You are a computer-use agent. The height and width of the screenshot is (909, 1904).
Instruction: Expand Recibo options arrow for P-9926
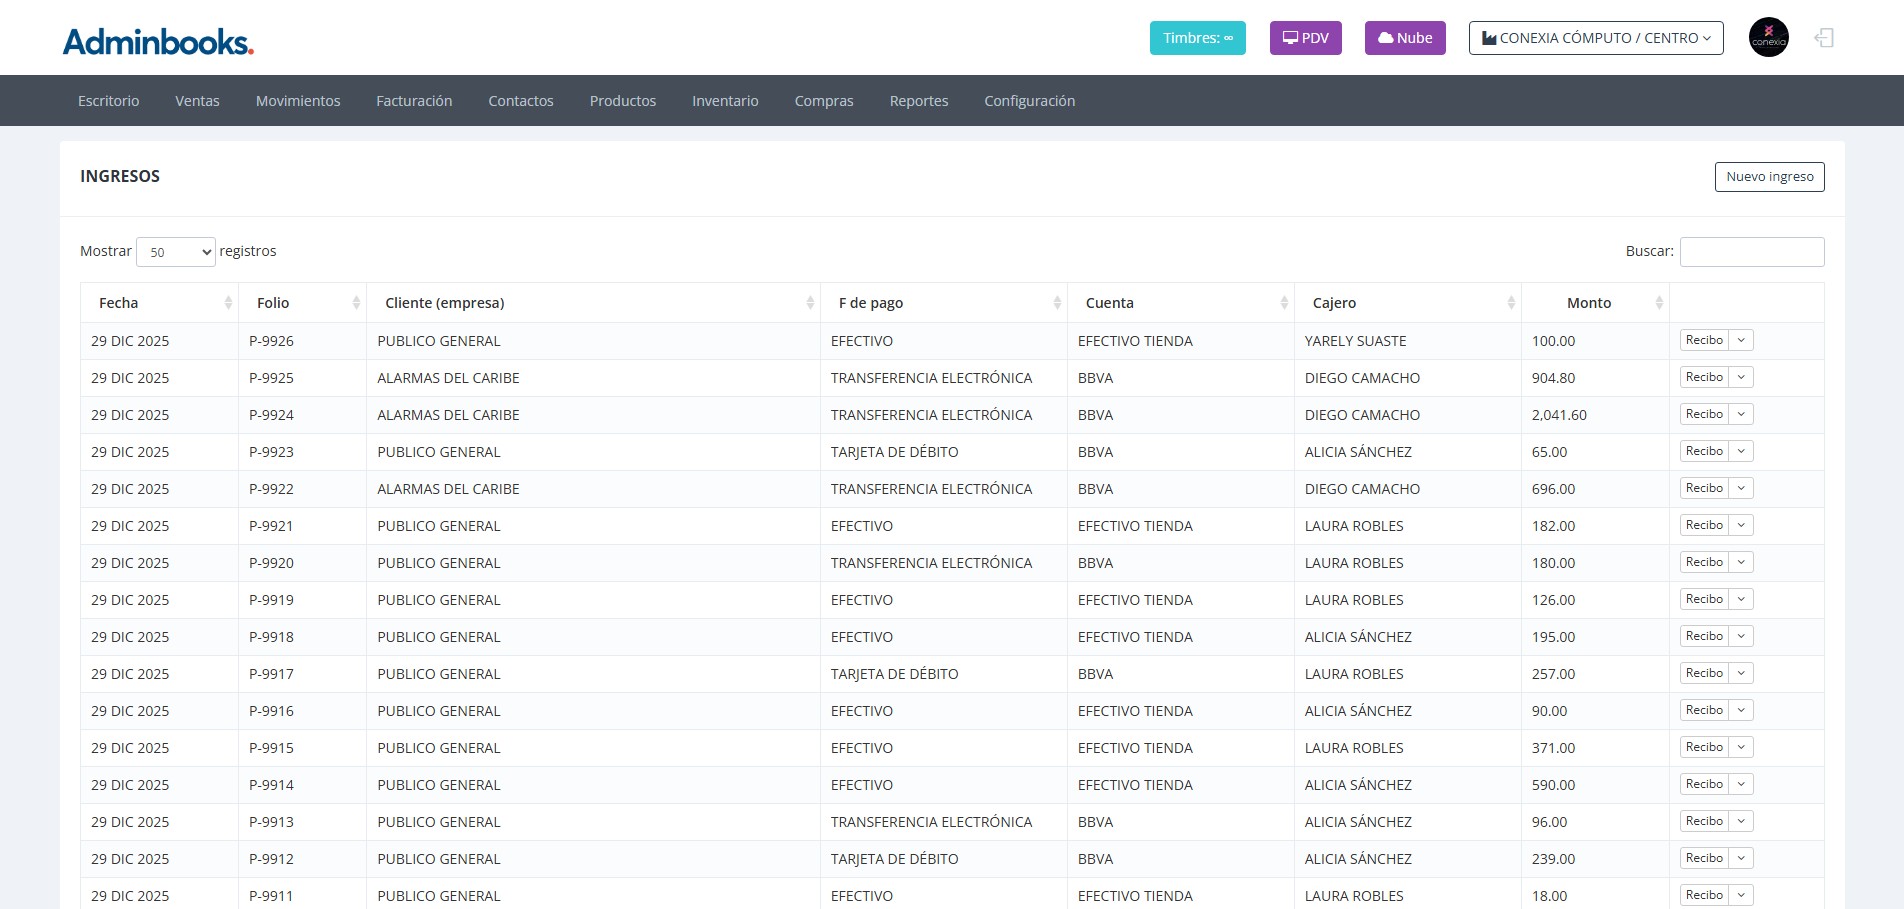tap(1741, 341)
